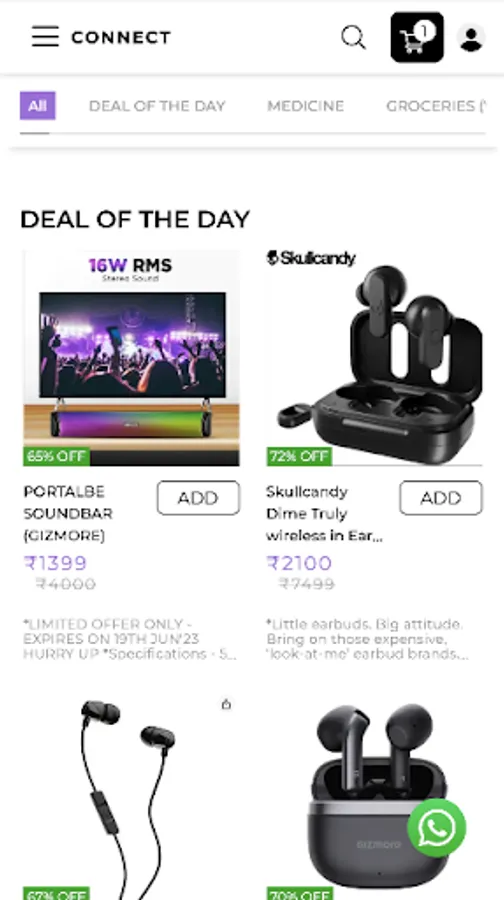This screenshot has width=504, height=900.
Task: Open the hamburger menu
Action: pyautogui.click(x=45, y=37)
